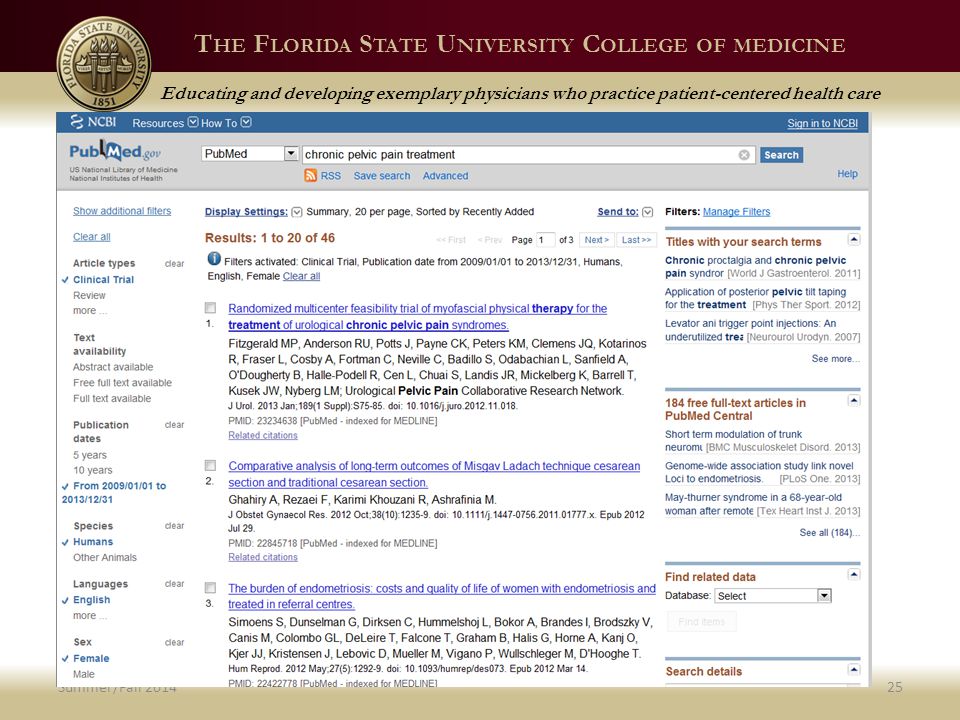960x720 pixels.
Task: Click Show additional filters
Action: coord(122,211)
